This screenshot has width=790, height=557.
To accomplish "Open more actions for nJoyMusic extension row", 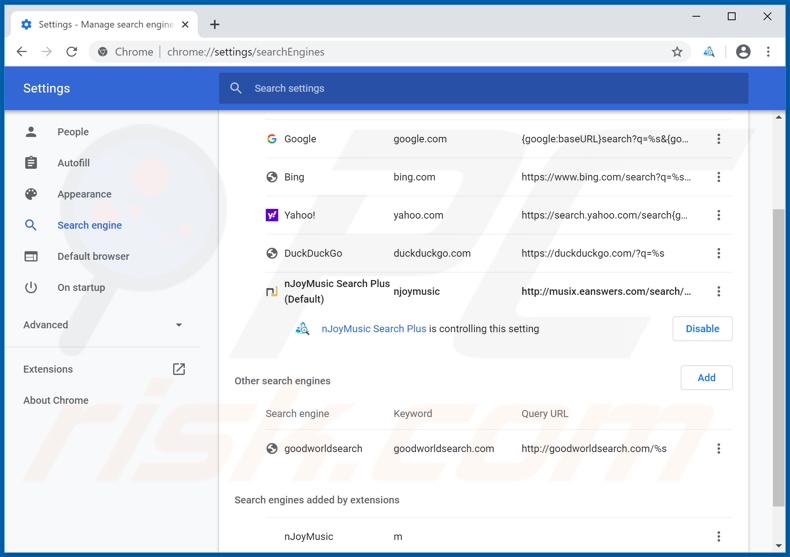I will coord(718,536).
